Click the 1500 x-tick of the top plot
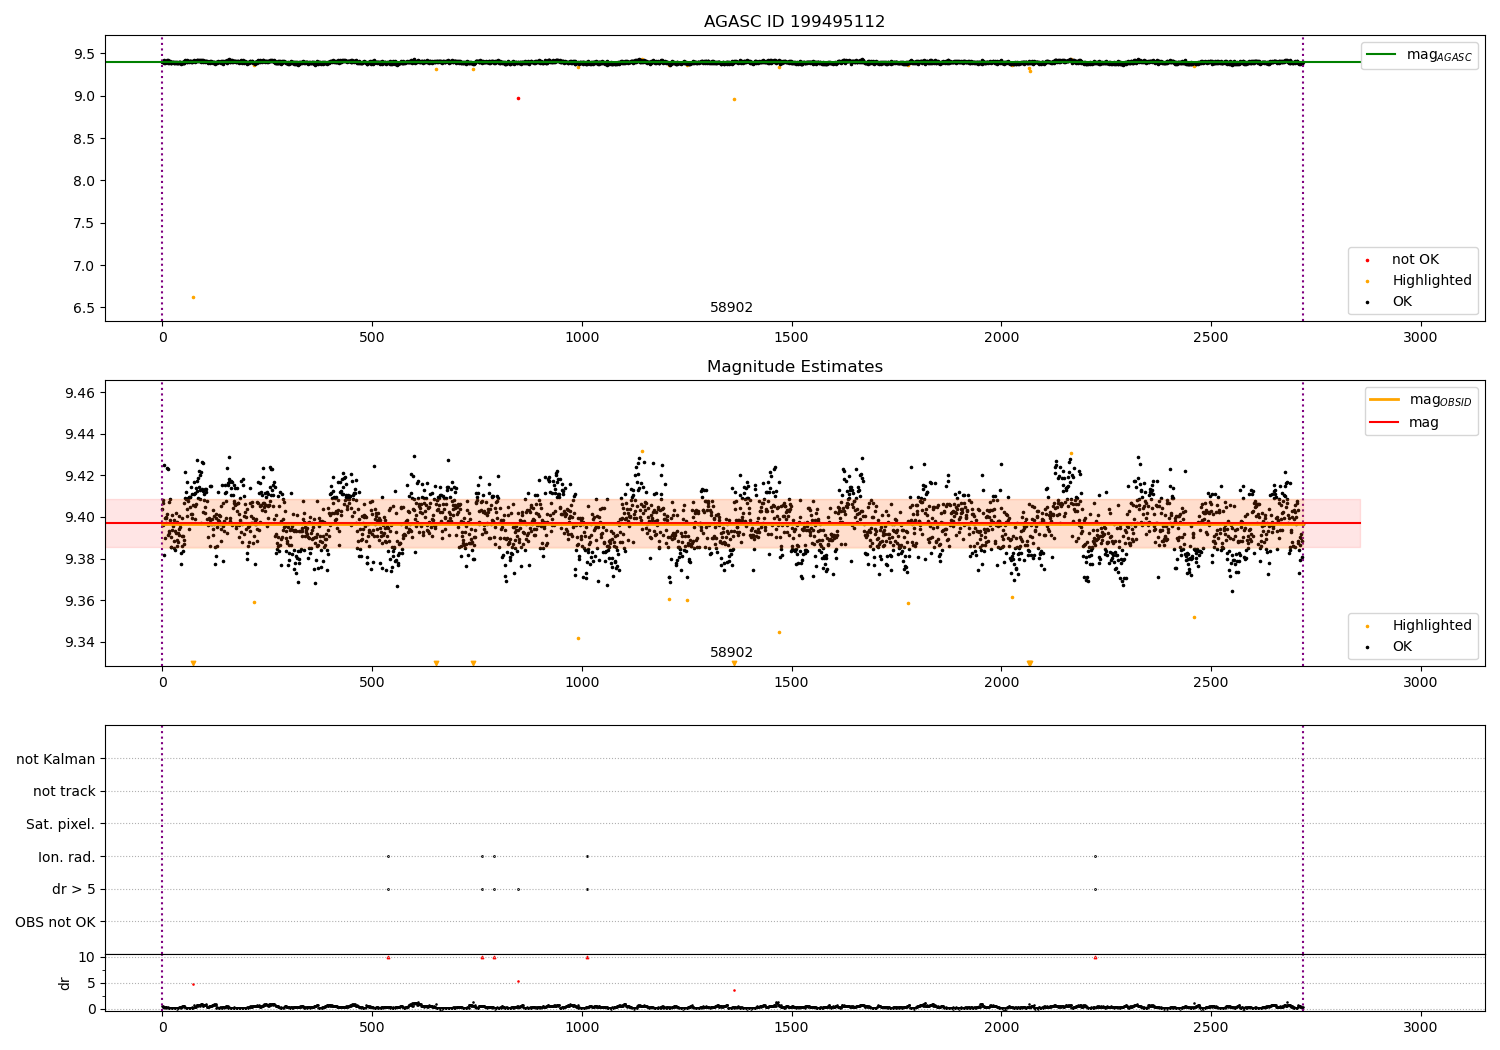The width and height of the screenshot is (1500, 1050). pyautogui.click(x=791, y=337)
